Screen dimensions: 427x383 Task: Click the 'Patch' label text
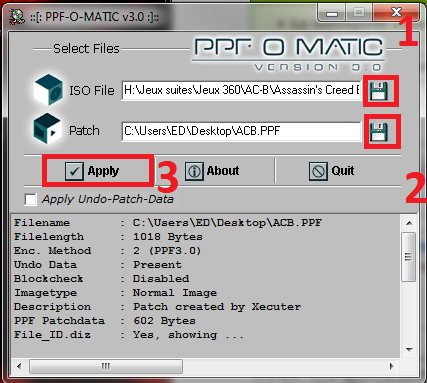tap(84, 131)
